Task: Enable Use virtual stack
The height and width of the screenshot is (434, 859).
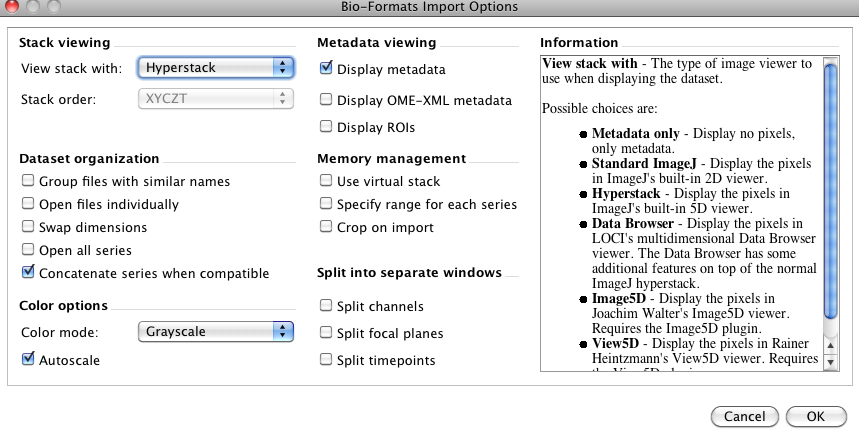Action: [326, 181]
